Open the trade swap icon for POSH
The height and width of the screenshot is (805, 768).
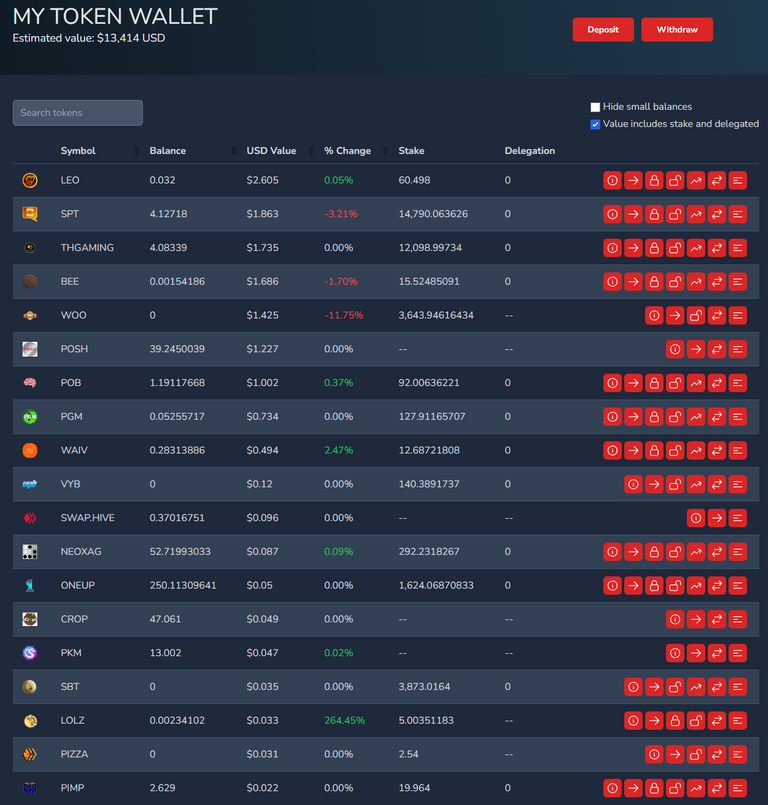point(717,349)
